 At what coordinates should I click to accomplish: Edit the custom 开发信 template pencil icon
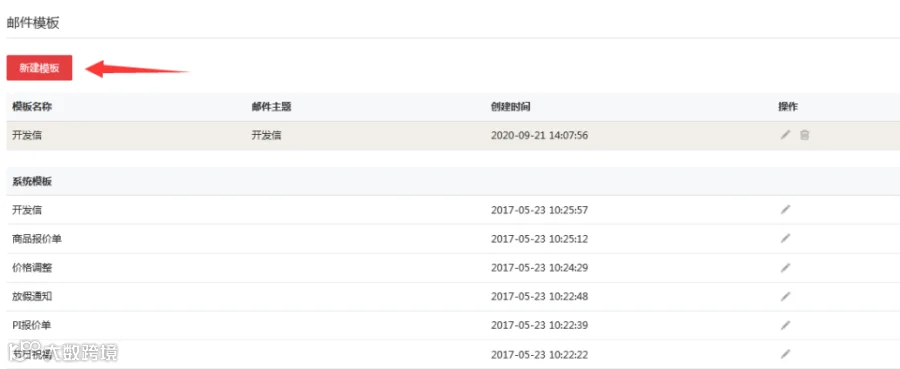pos(785,135)
